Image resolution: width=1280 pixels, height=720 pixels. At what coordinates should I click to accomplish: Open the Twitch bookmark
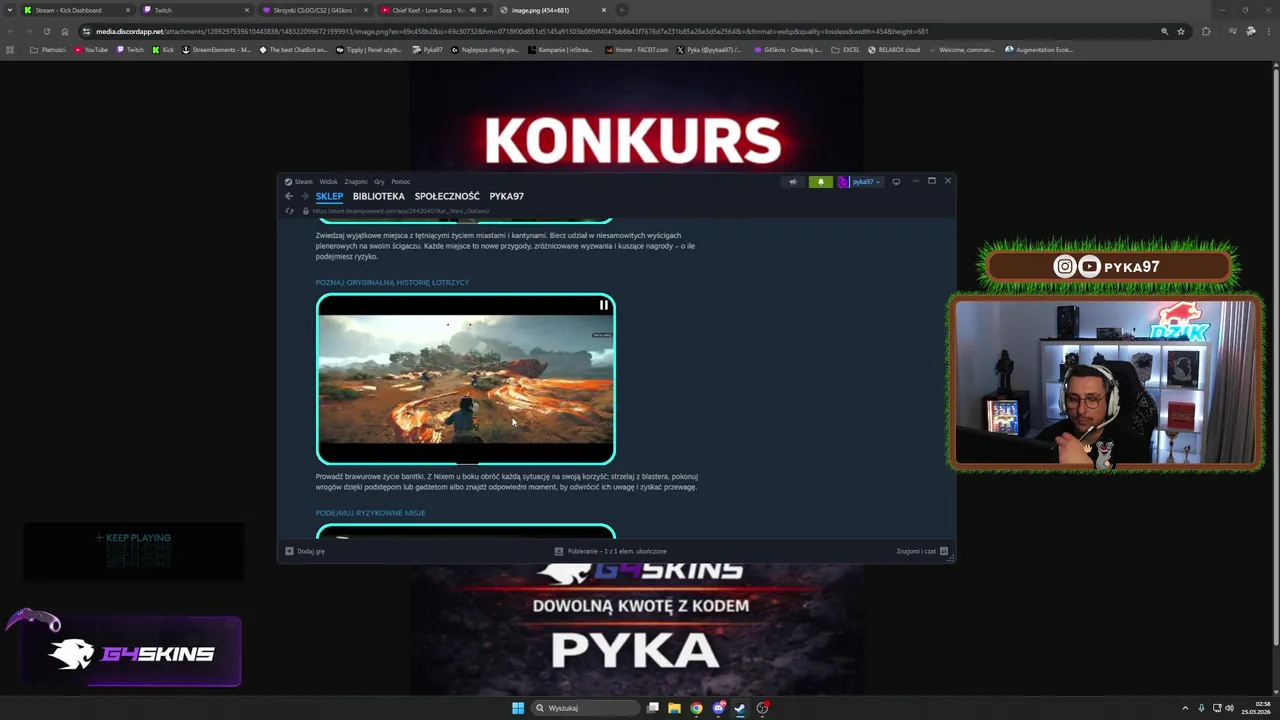[x=130, y=49]
